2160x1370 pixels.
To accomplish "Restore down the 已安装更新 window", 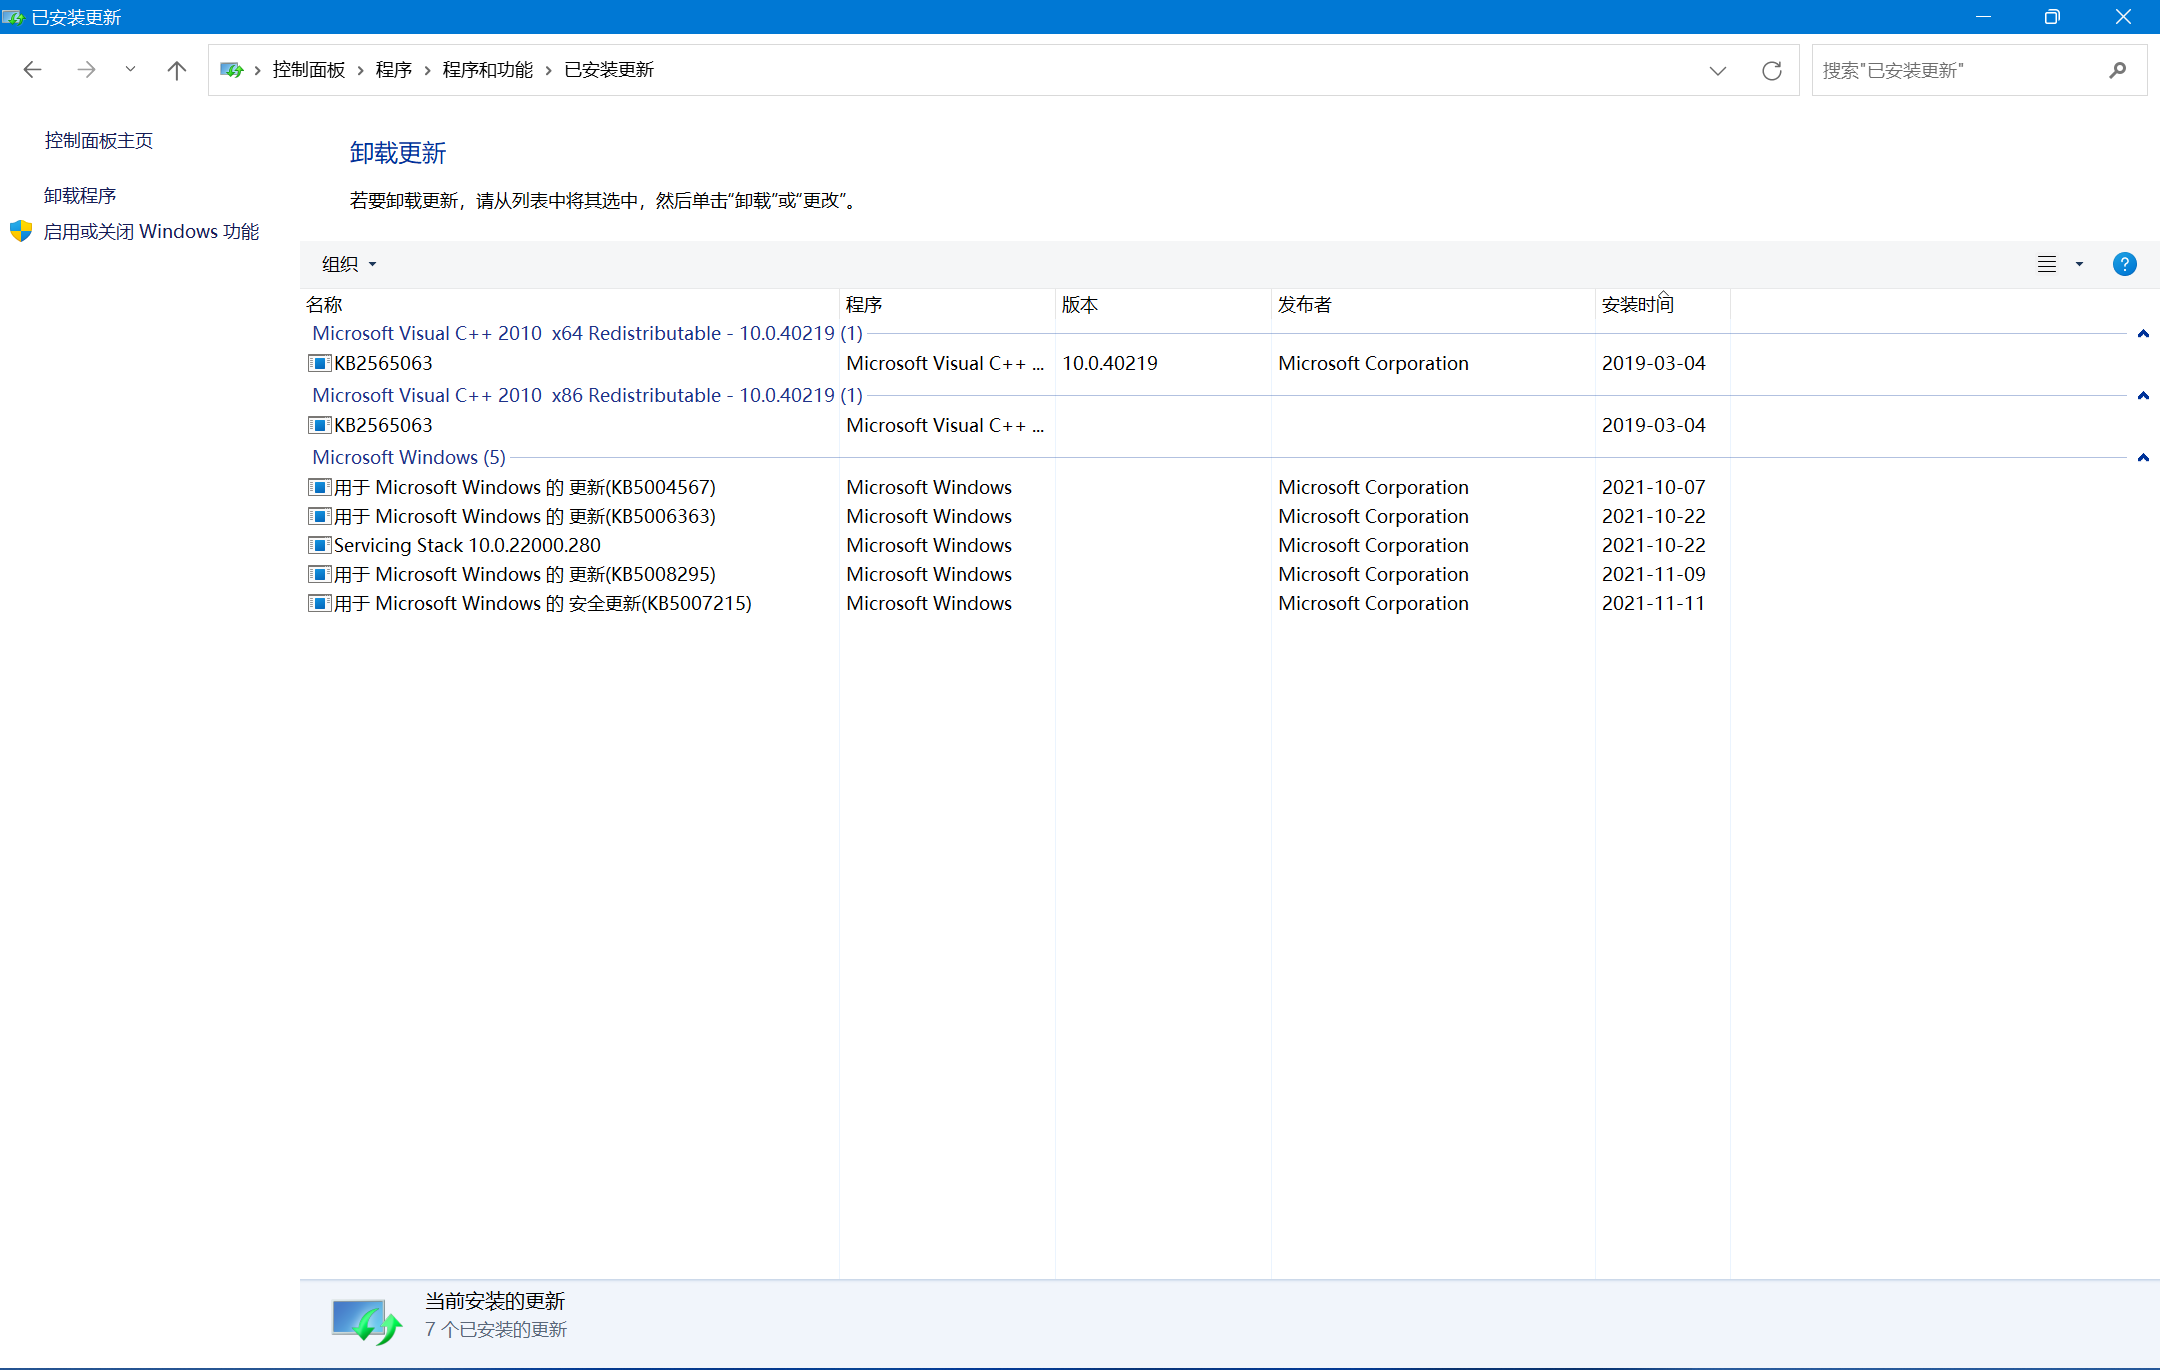I will (2052, 17).
